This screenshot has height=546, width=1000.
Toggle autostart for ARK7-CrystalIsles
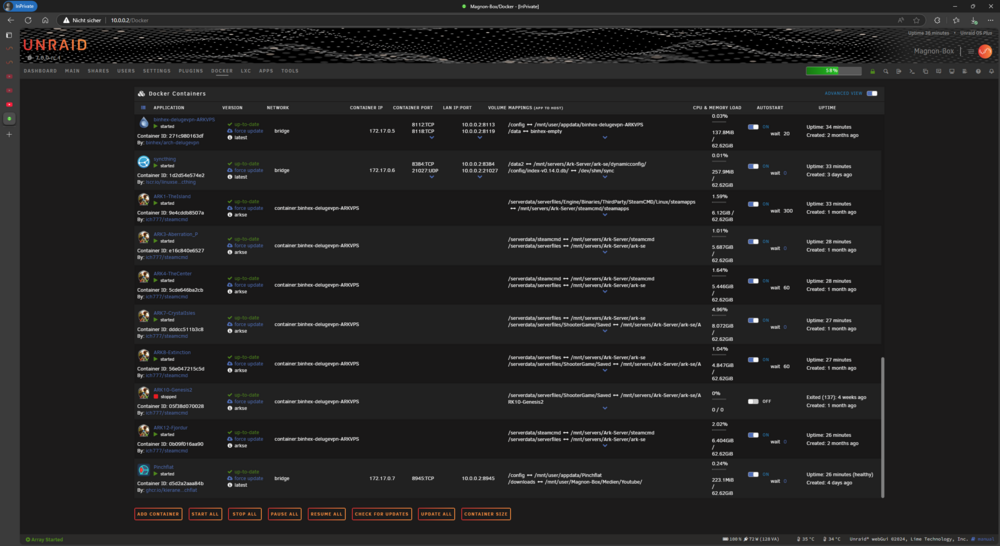point(753,321)
